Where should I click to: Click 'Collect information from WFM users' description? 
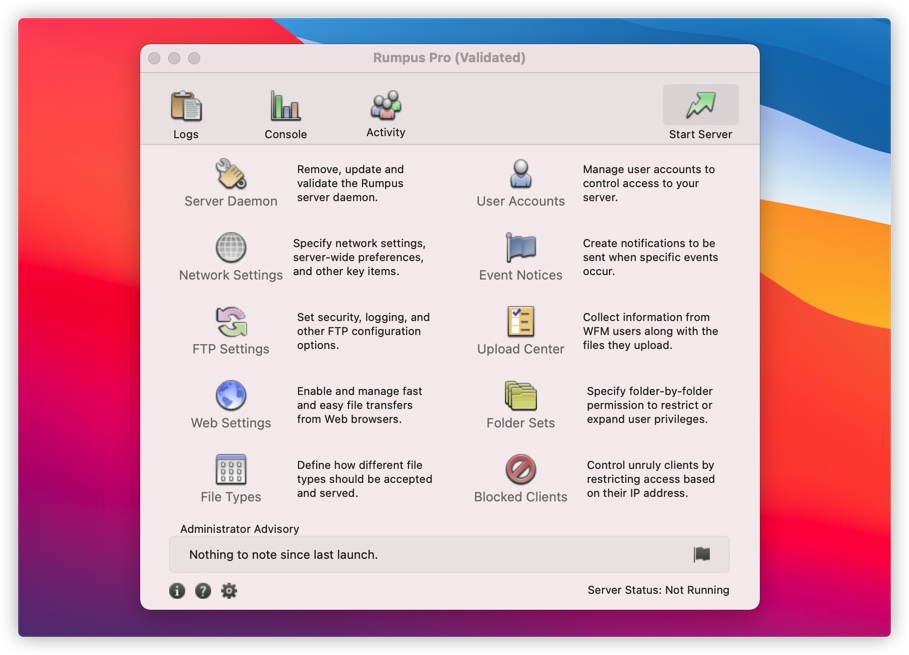click(x=650, y=331)
